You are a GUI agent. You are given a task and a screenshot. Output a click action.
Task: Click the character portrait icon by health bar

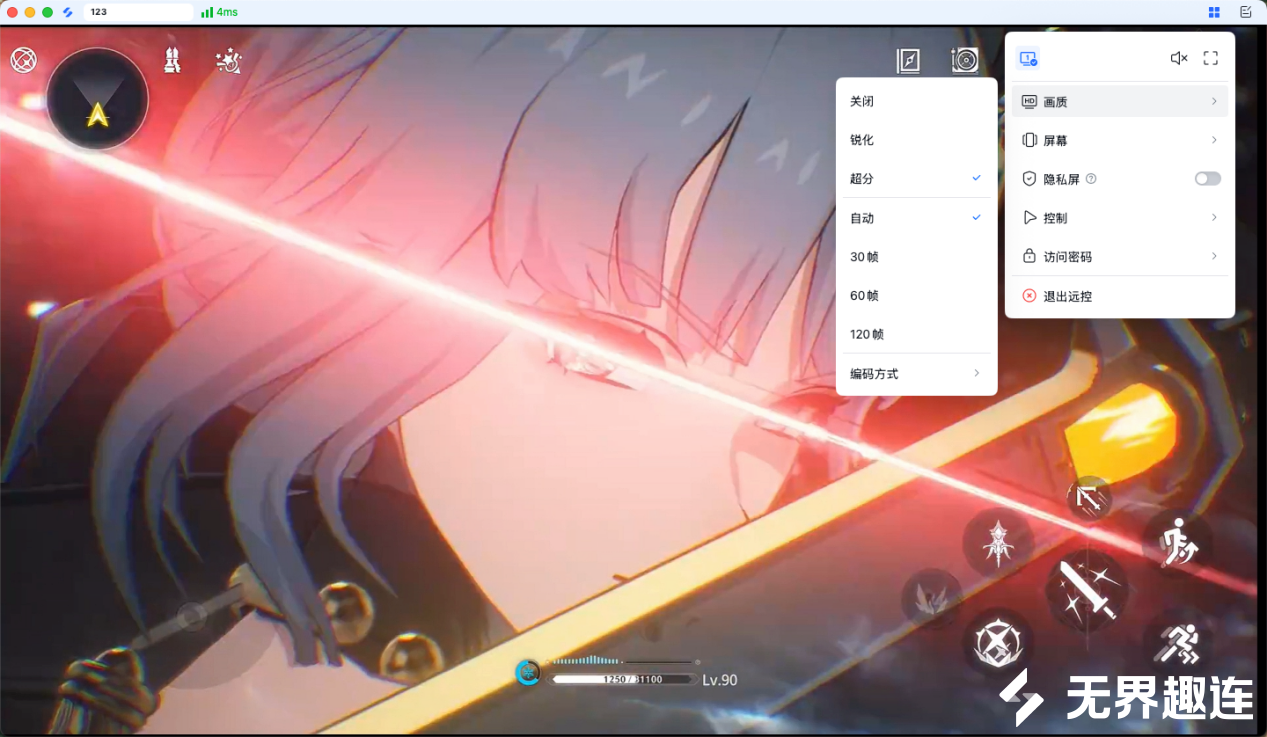[529, 672]
